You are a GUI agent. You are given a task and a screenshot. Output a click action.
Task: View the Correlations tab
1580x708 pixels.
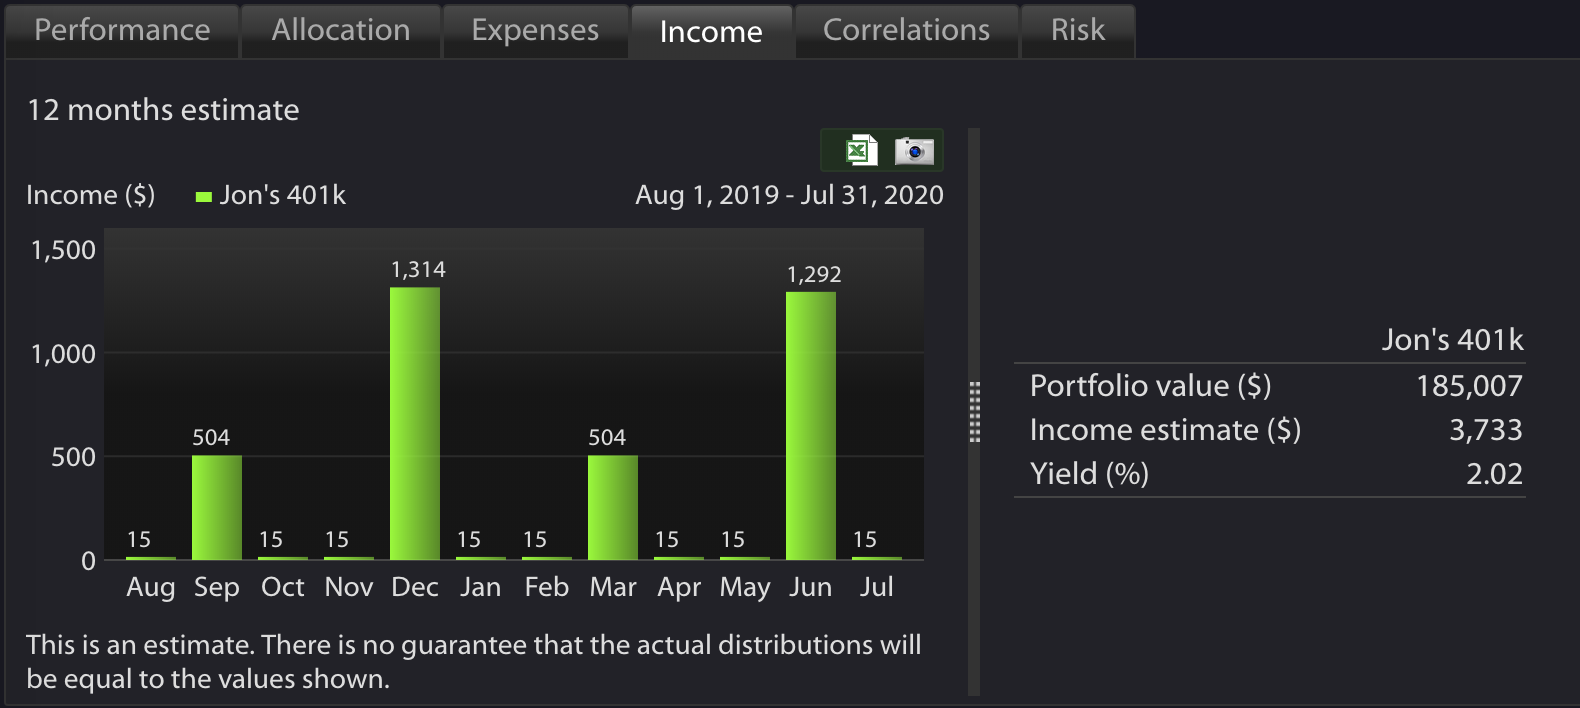[x=906, y=30]
